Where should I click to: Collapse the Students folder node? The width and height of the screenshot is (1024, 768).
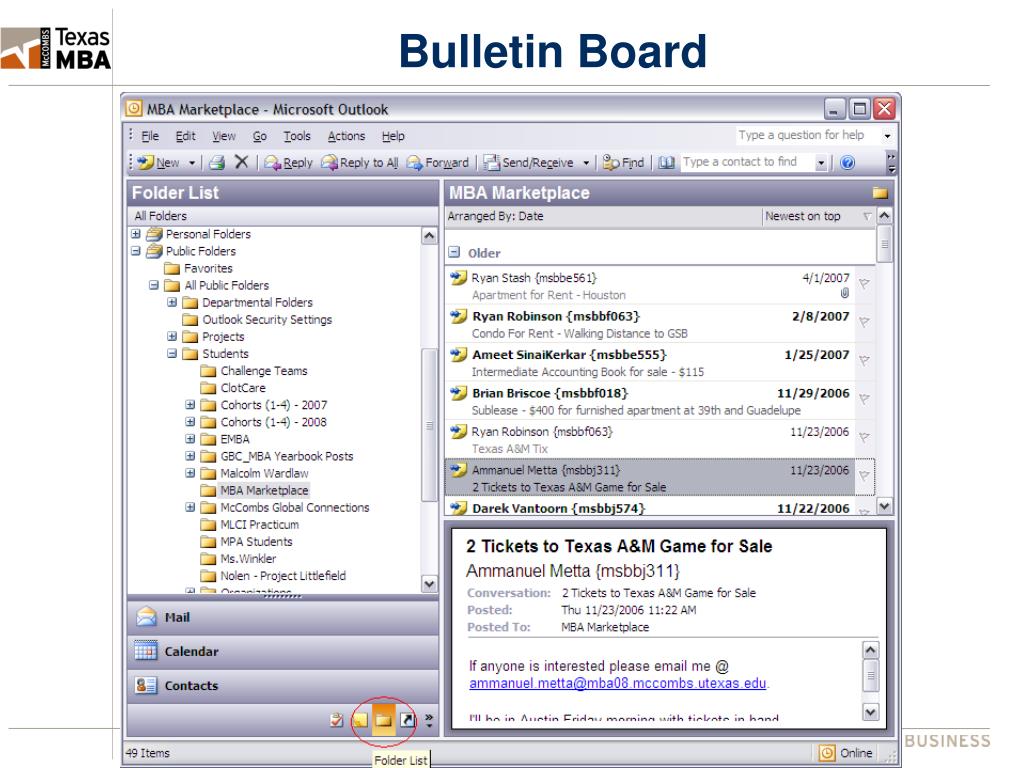point(172,353)
